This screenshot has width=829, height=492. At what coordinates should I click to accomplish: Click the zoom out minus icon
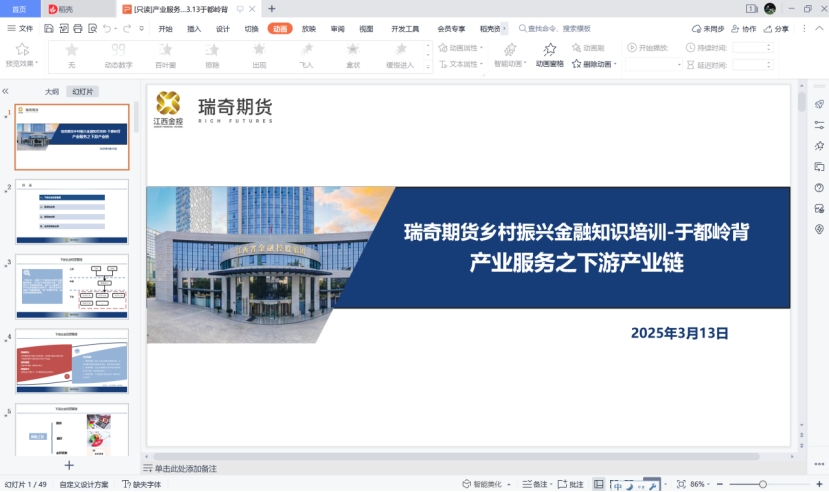pyautogui.click(x=720, y=484)
